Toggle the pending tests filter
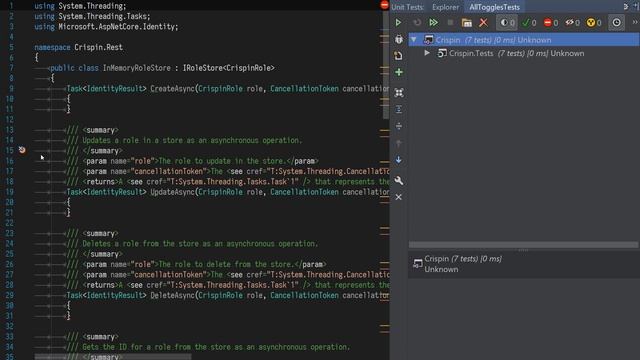 pos(507,23)
